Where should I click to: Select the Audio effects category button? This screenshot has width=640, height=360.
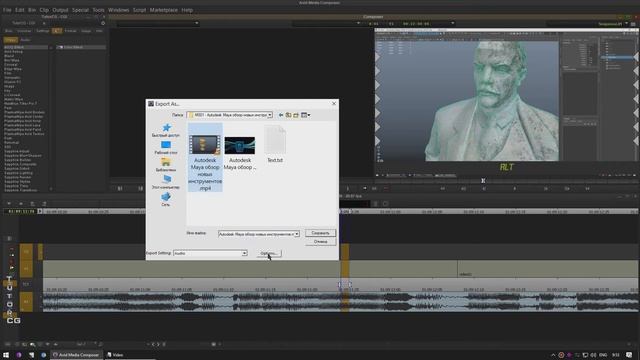(25, 40)
